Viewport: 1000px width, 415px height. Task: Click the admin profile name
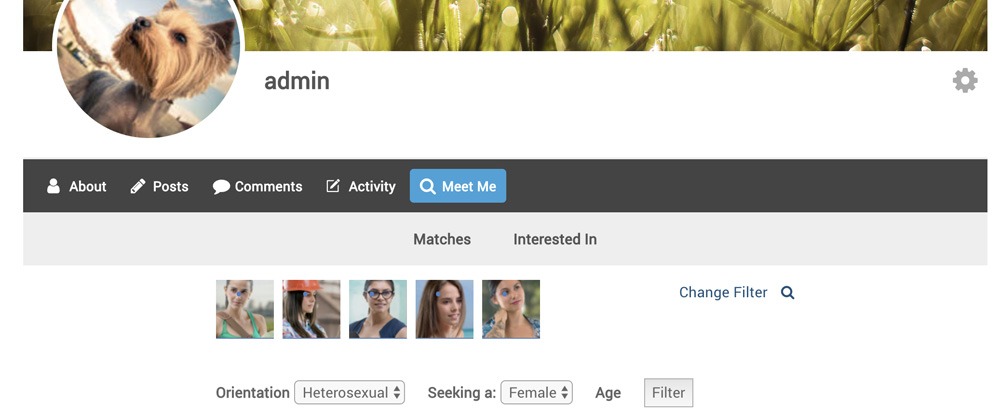coord(297,81)
